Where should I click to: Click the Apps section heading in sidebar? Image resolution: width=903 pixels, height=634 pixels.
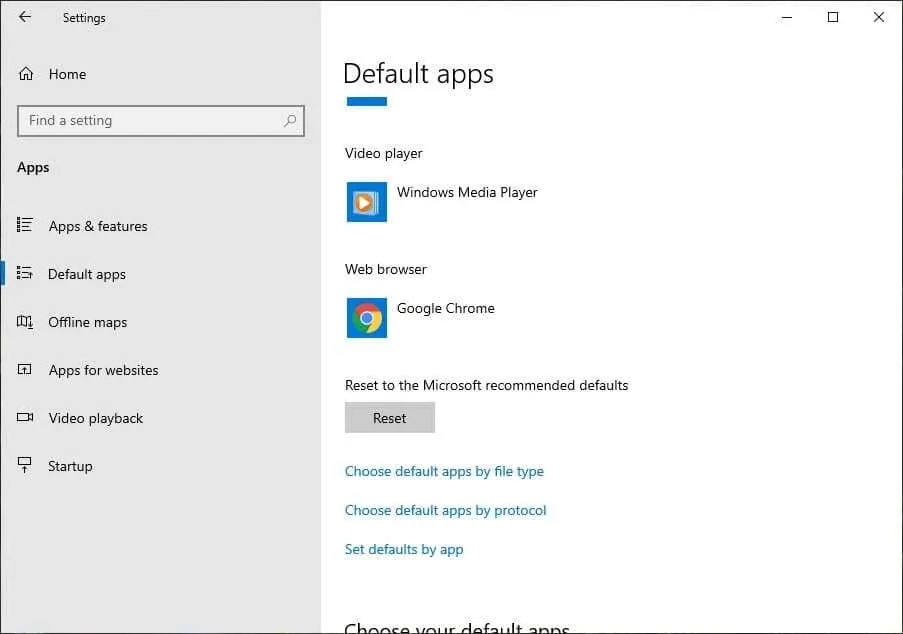tap(33, 168)
